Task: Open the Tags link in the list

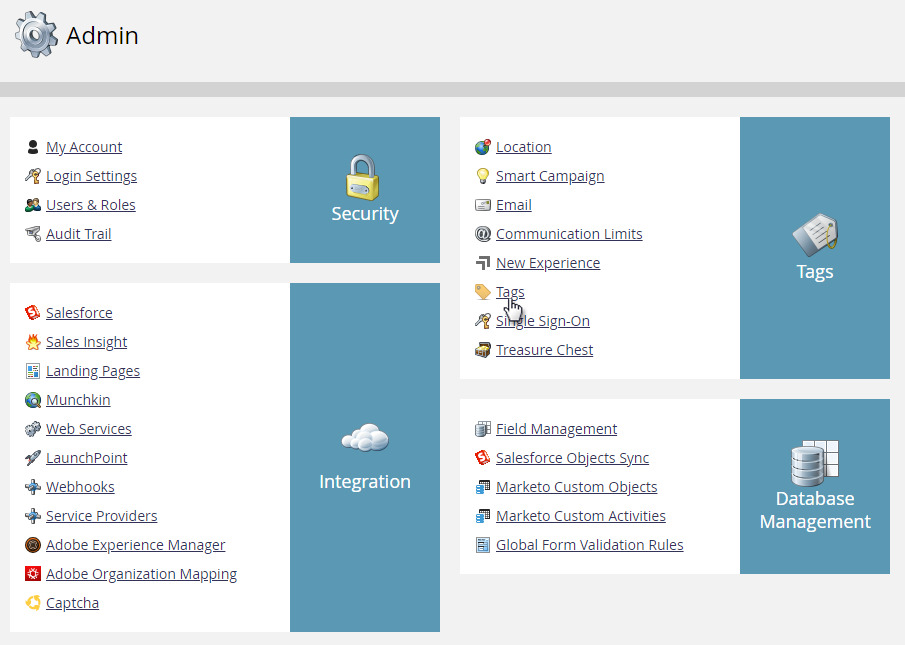Action: pos(510,292)
